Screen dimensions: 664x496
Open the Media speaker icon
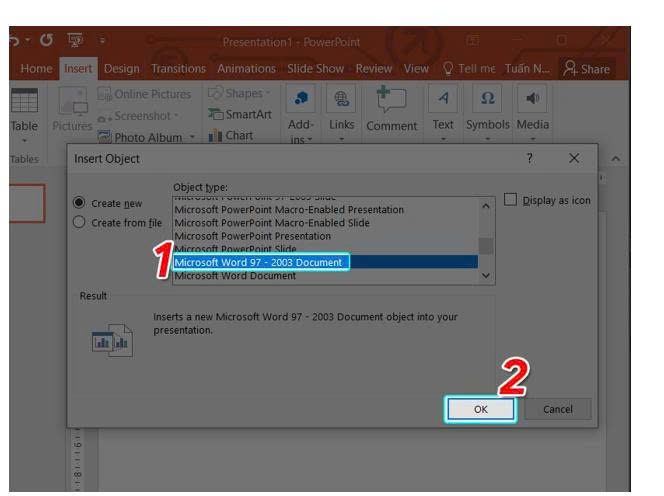pyautogui.click(x=532, y=99)
